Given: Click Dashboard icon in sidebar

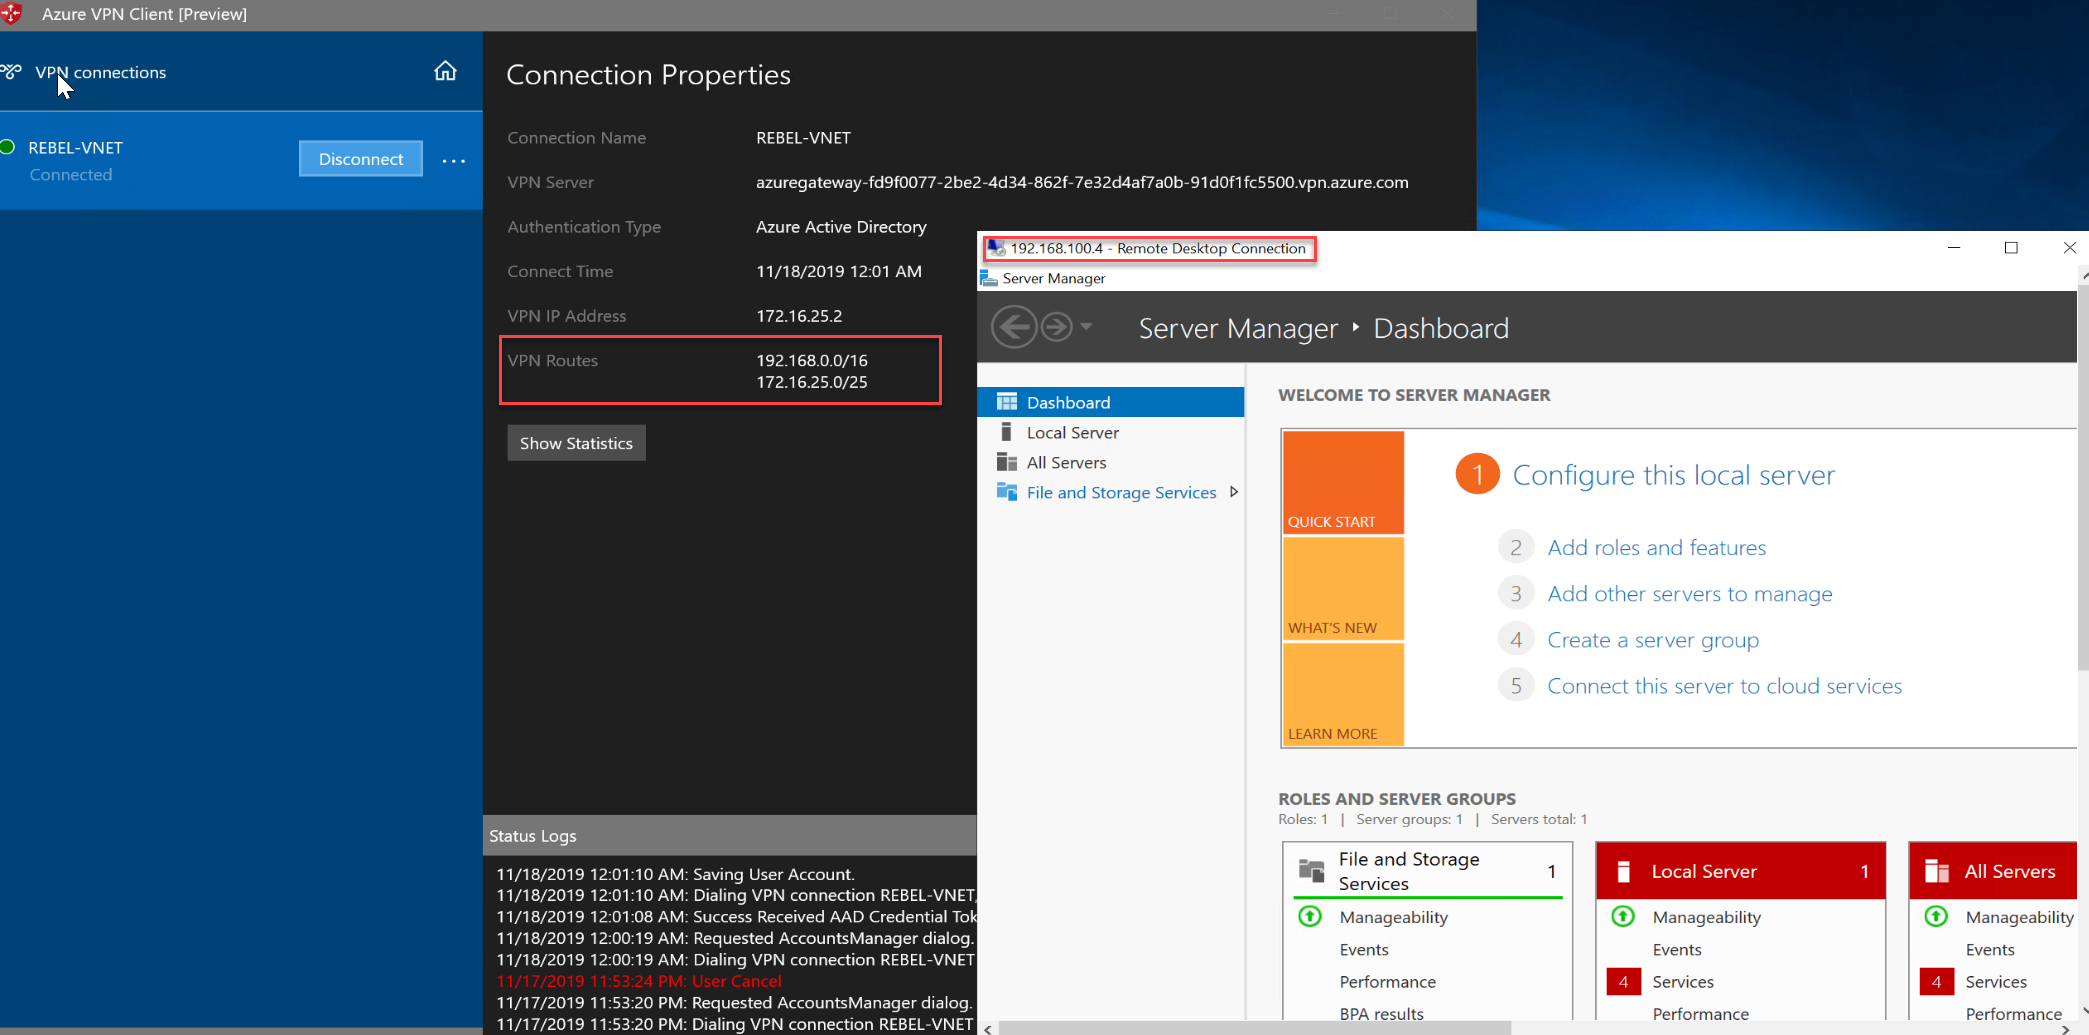Looking at the screenshot, I should 1007,402.
